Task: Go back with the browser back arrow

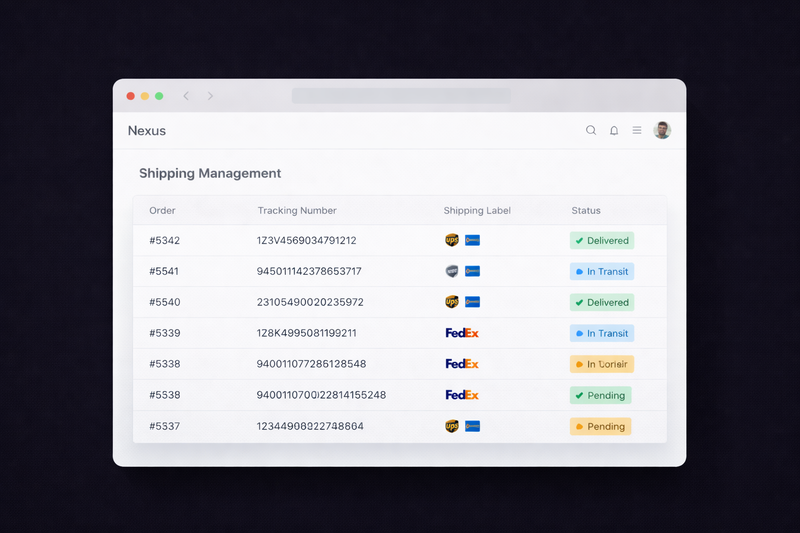Action: tap(186, 96)
